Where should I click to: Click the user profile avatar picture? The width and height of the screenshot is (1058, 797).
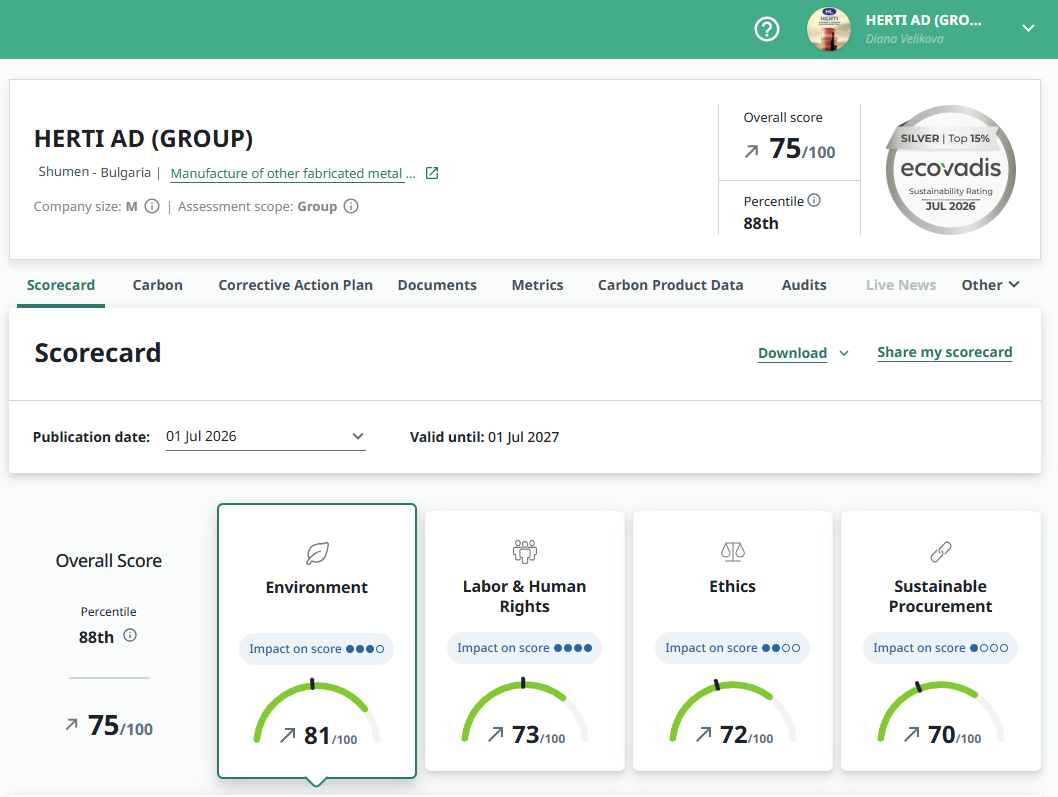click(x=829, y=29)
